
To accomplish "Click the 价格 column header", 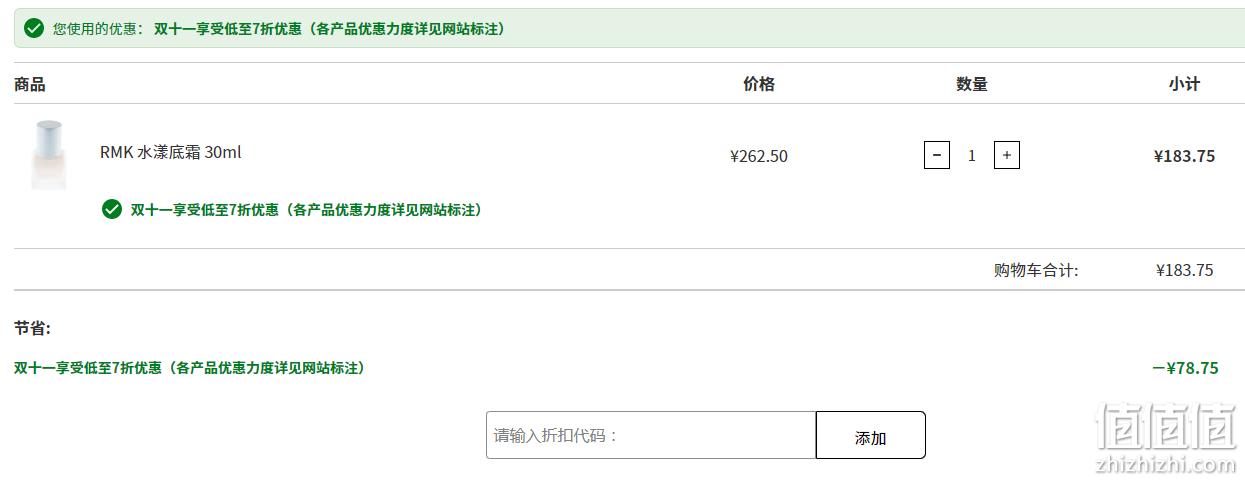I will pyautogui.click(x=759, y=84).
